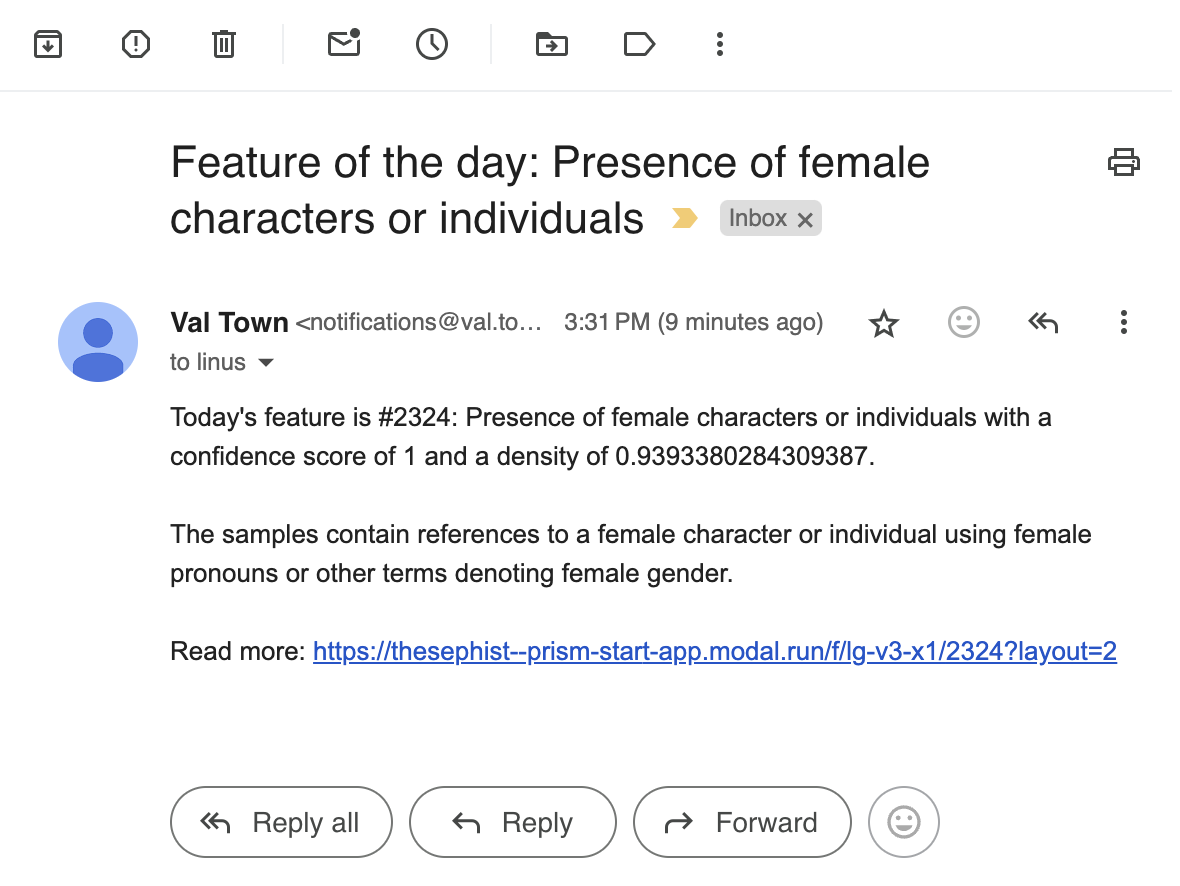Mark the email as unread
The width and height of the screenshot is (1180, 886).
344,44
